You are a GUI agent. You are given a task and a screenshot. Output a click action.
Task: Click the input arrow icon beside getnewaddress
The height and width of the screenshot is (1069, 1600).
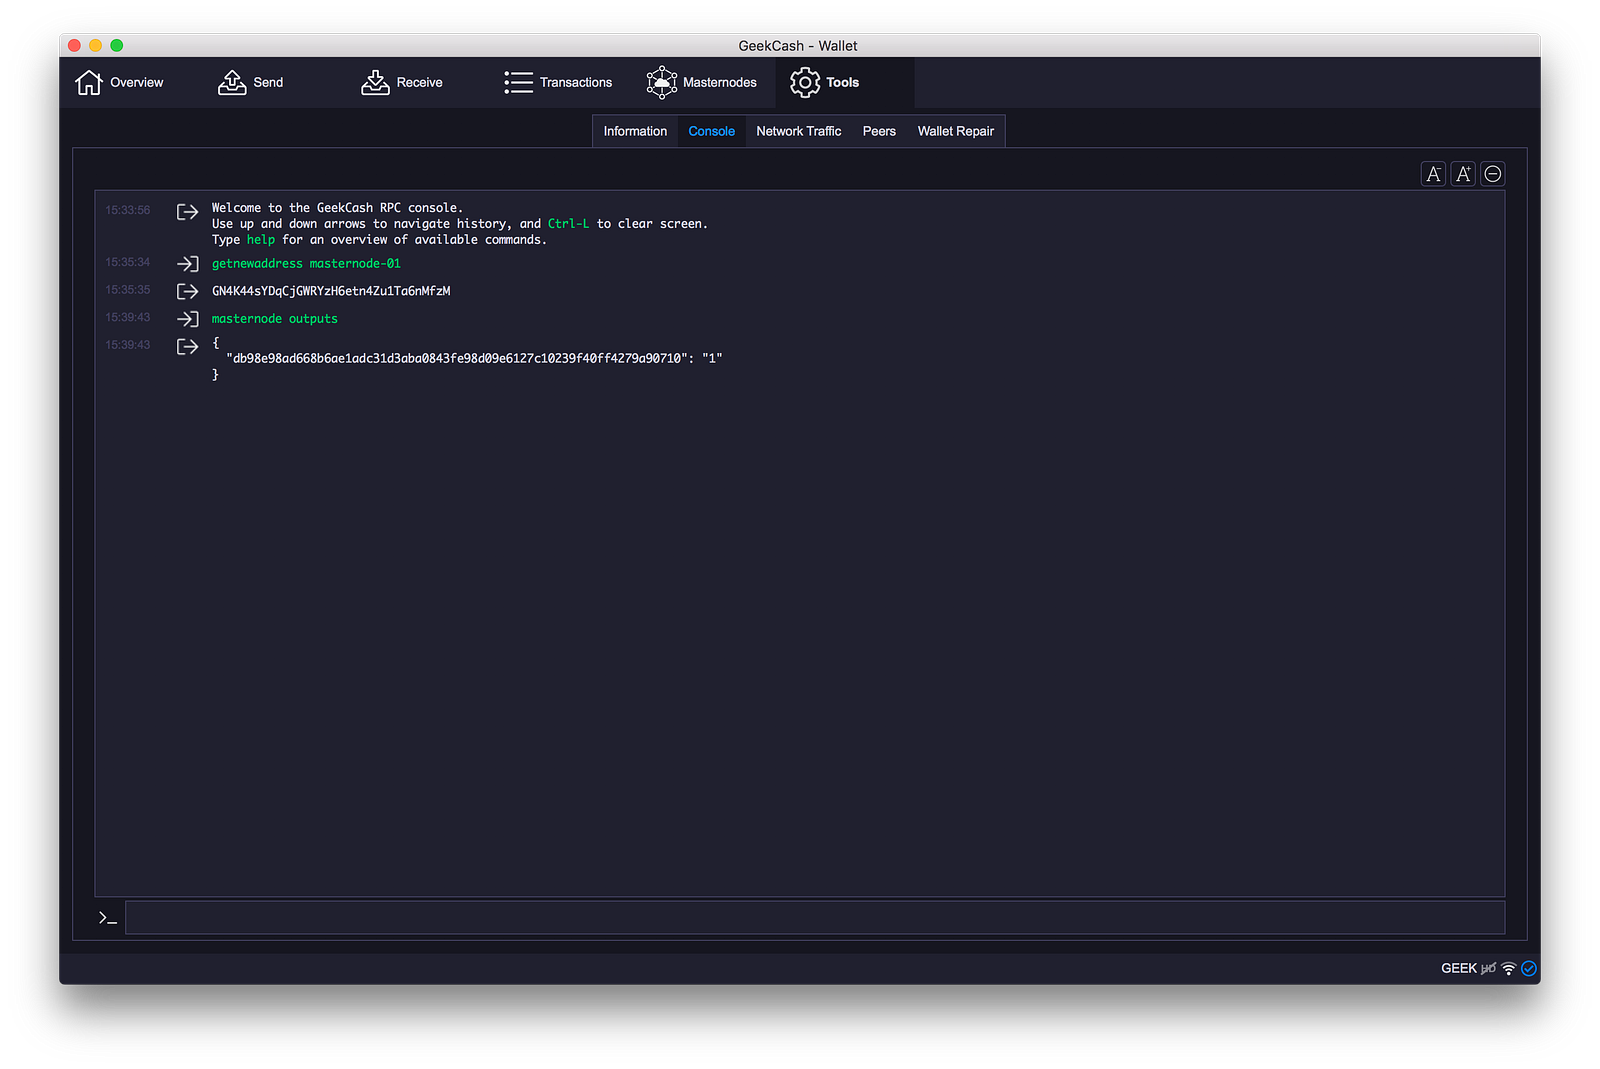pyautogui.click(x=187, y=264)
